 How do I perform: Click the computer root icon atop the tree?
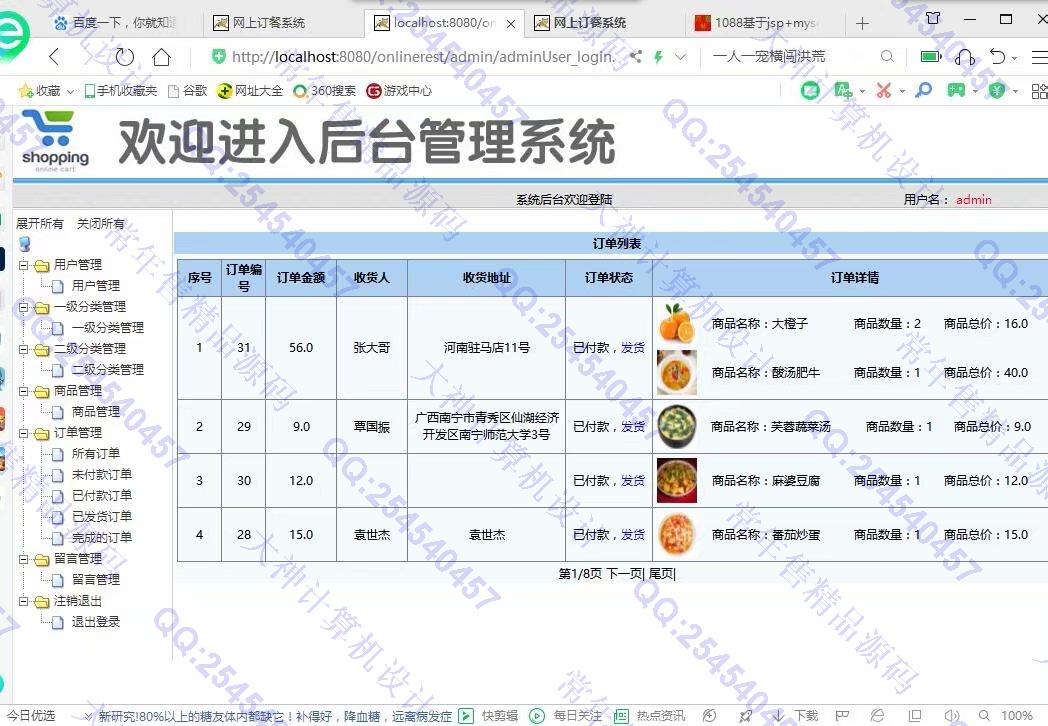click(25, 243)
